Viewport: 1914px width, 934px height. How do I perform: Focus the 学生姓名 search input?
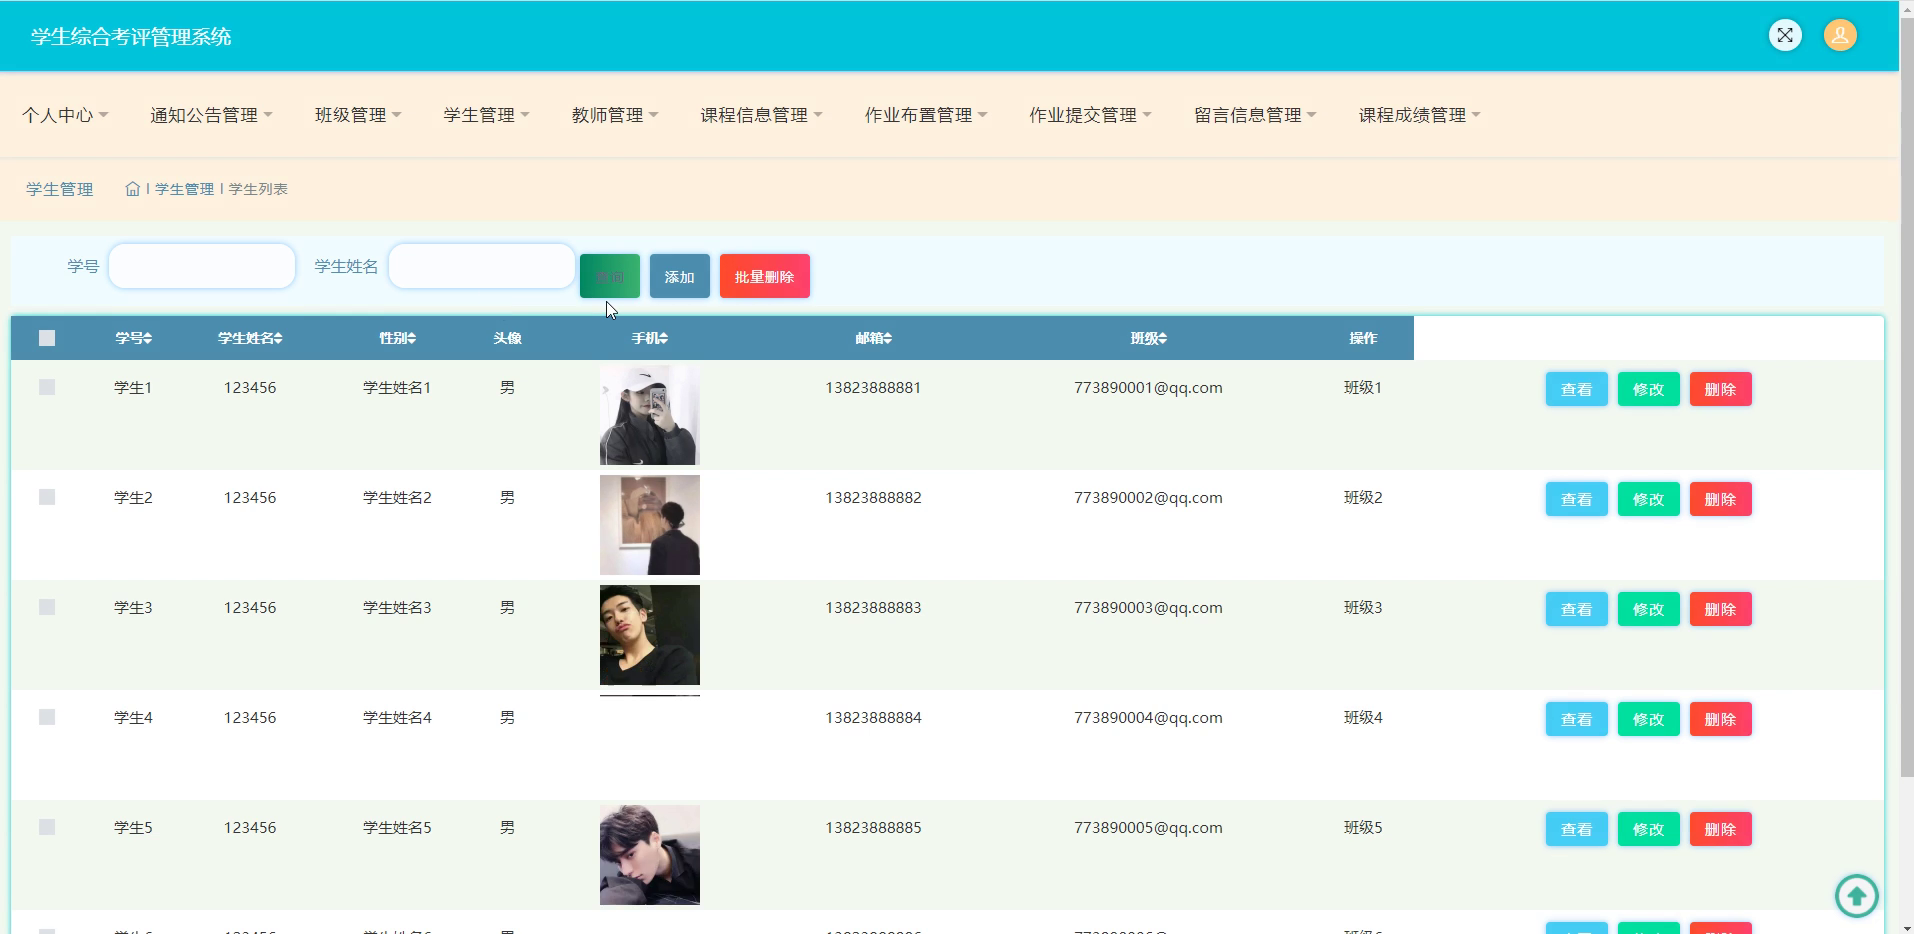(482, 266)
